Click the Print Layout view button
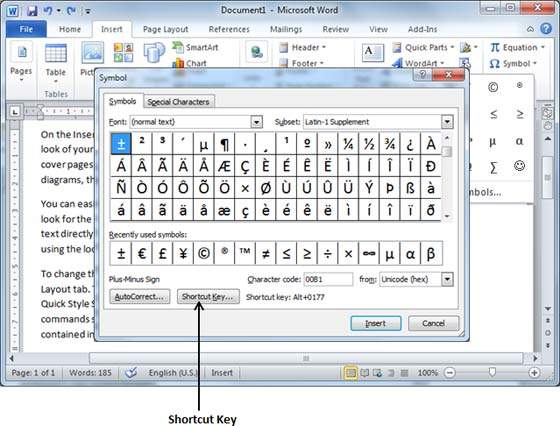This screenshot has width=560, height=426. (351, 373)
